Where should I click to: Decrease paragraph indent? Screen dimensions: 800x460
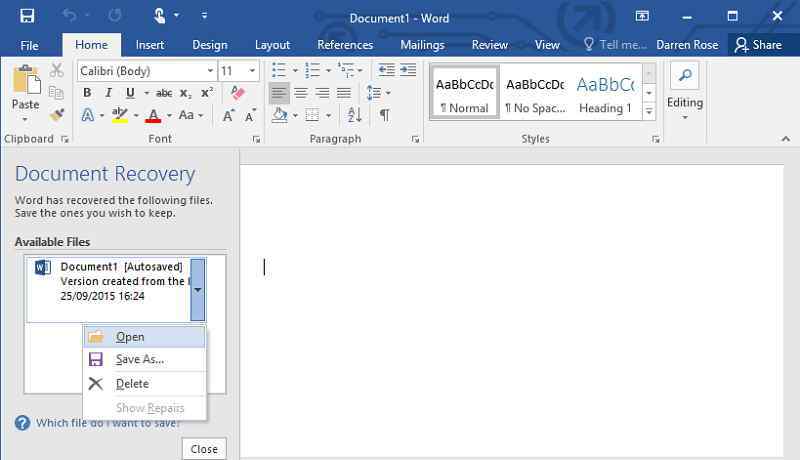(x=386, y=70)
